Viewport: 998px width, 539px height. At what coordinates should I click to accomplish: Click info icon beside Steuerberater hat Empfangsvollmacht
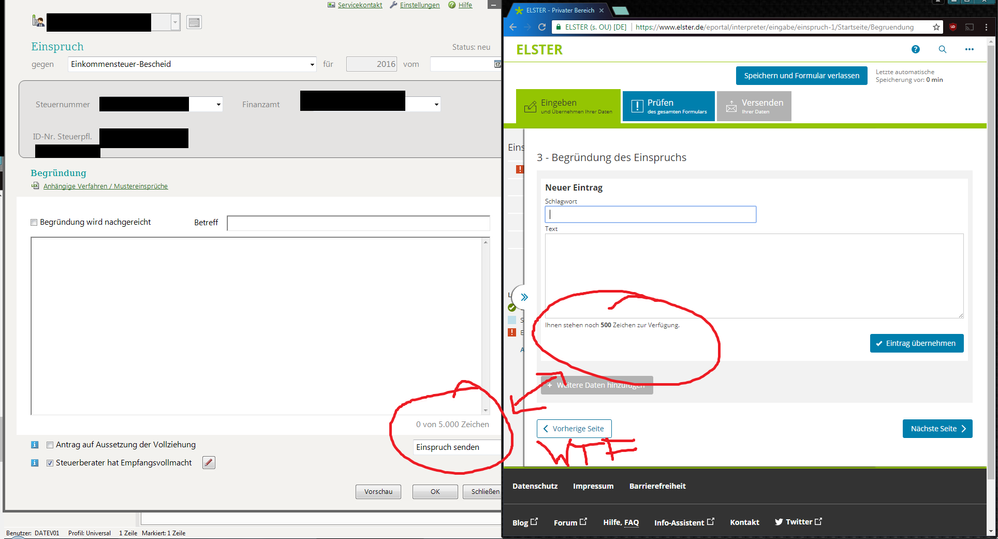tap(34, 463)
